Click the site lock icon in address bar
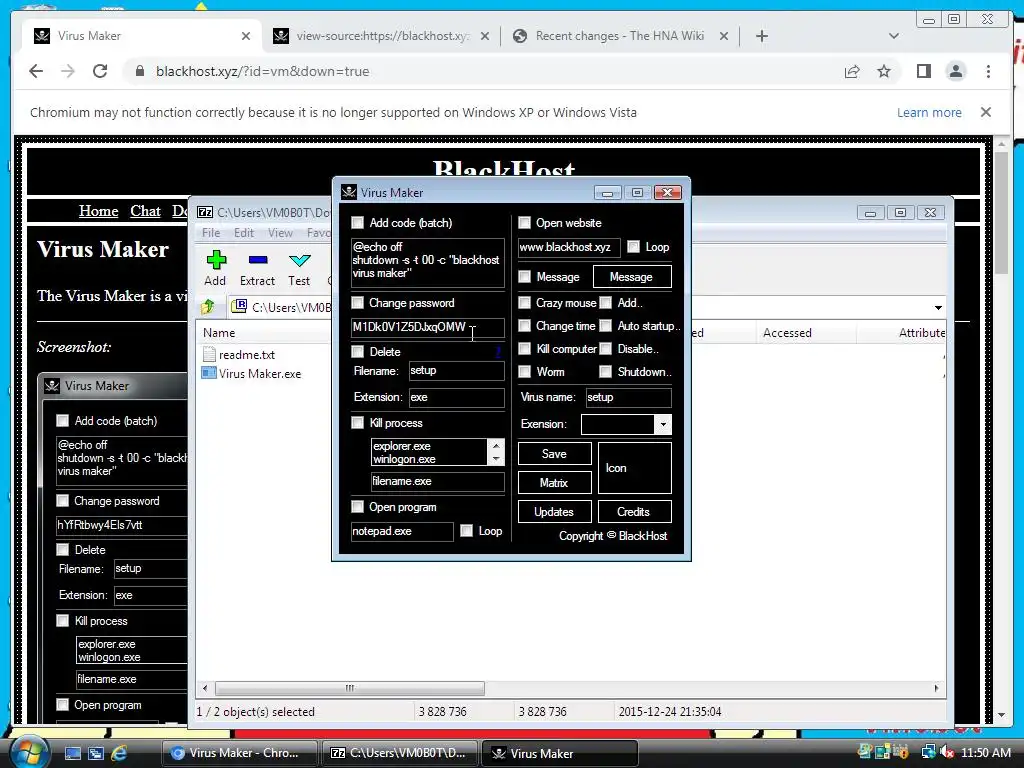The height and width of the screenshot is (768, 1024). tap(139, 71)
